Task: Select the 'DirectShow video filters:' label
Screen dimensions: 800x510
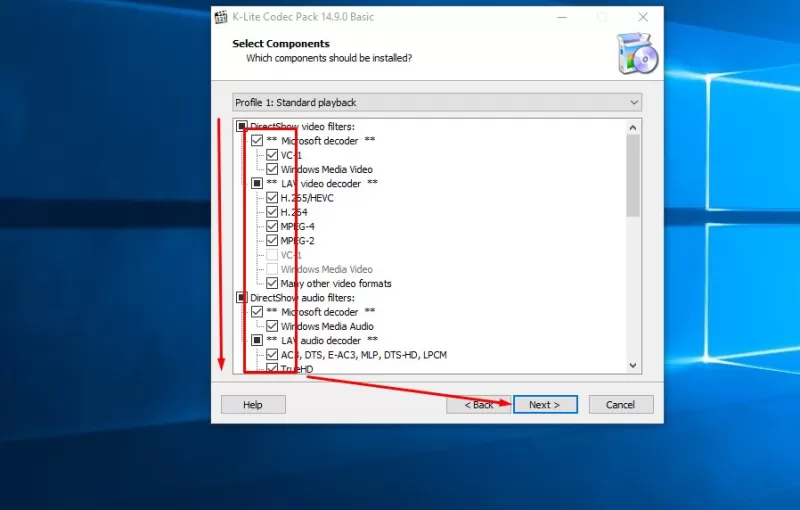Action: tap(302, 126)
